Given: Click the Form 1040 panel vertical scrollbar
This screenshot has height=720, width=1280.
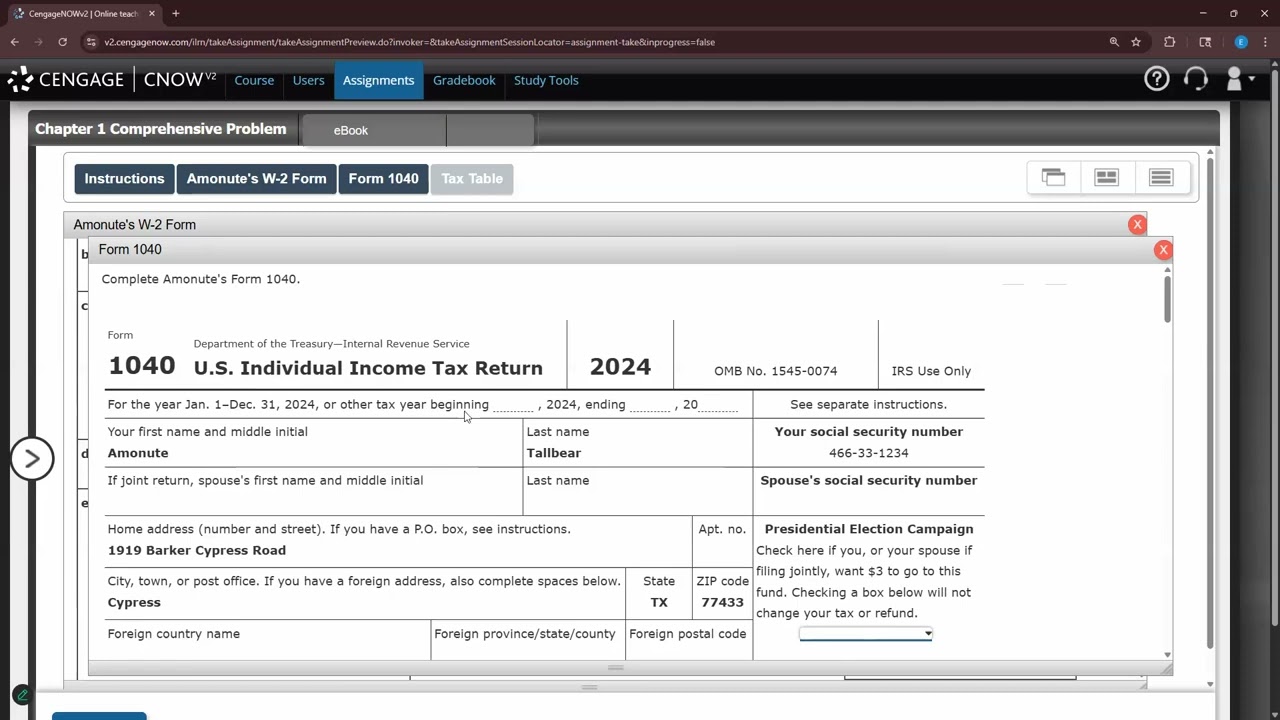Looking at the screenshot, I should 1167,298.
